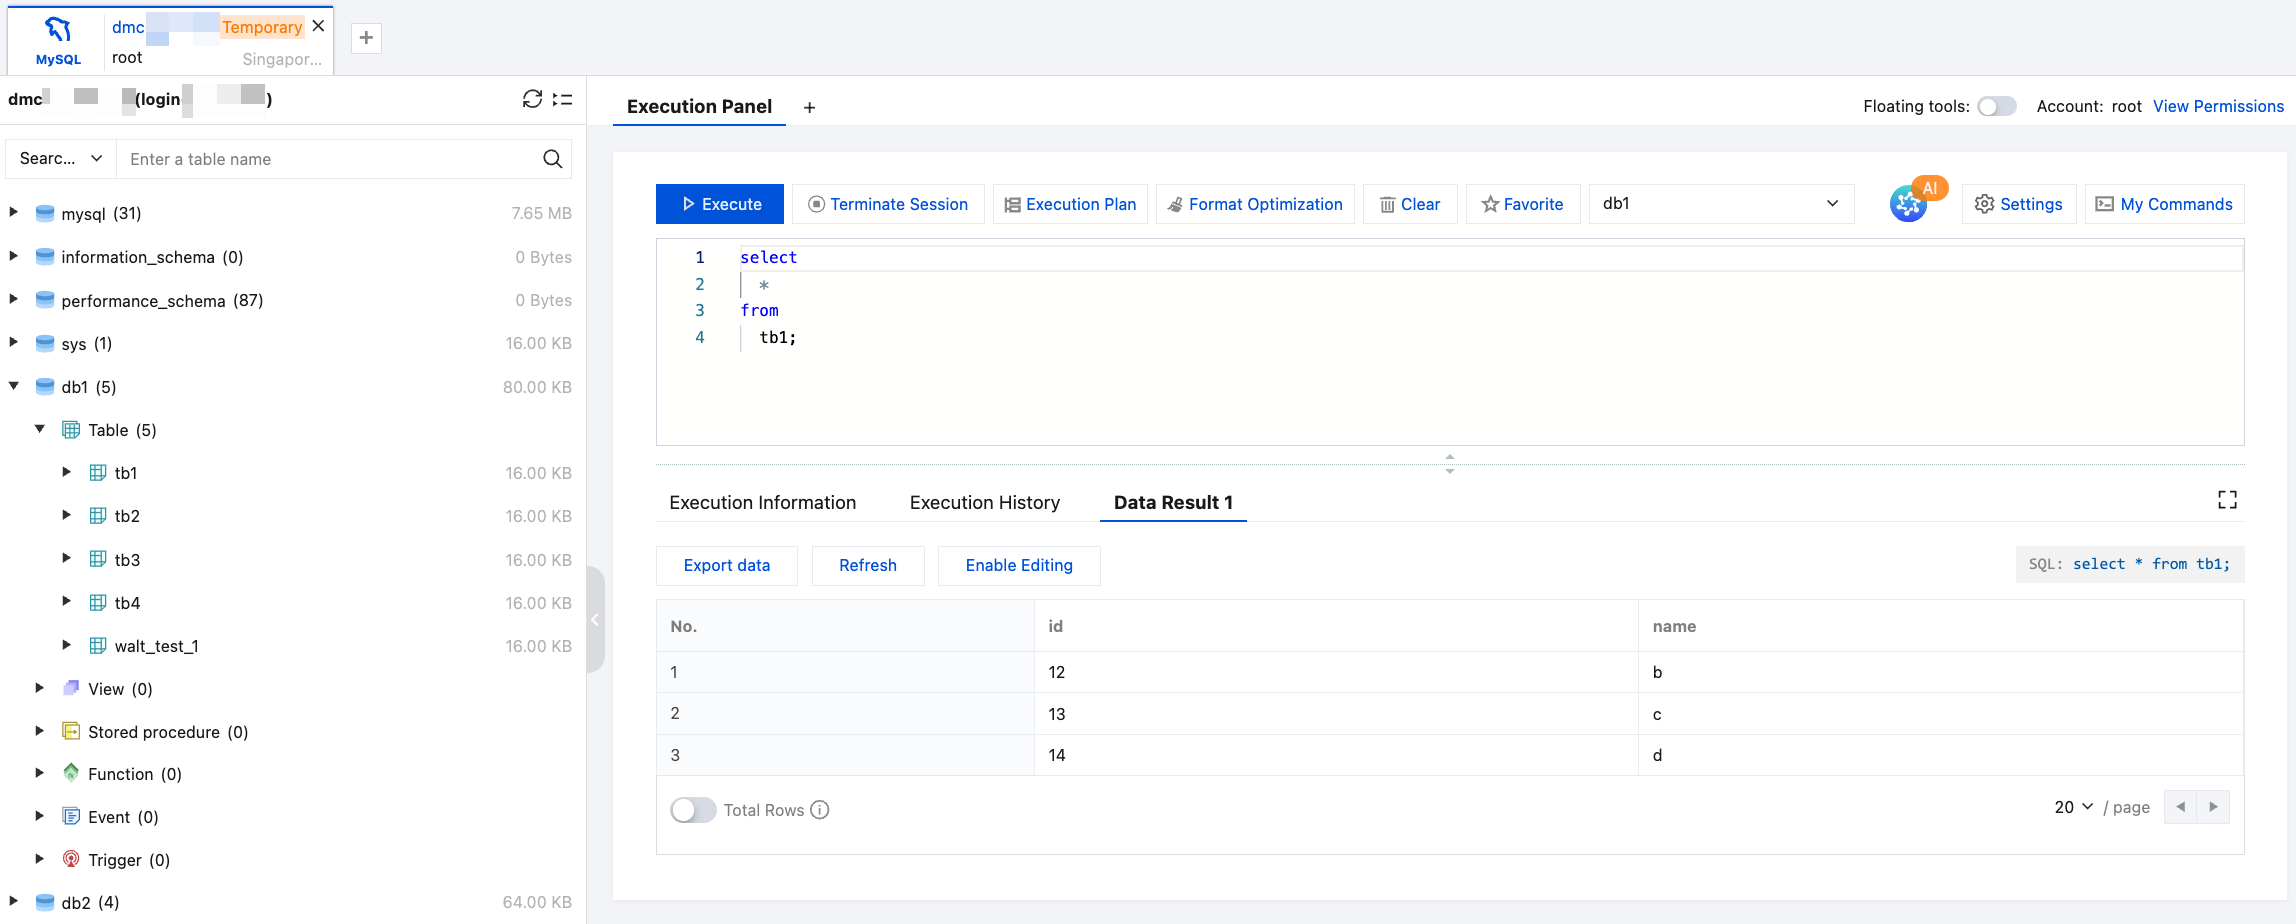Expand Data Result to fullscreen
Image resolution: width=2296 pixels, height=924 pixels.
[x=2227, y=500]
